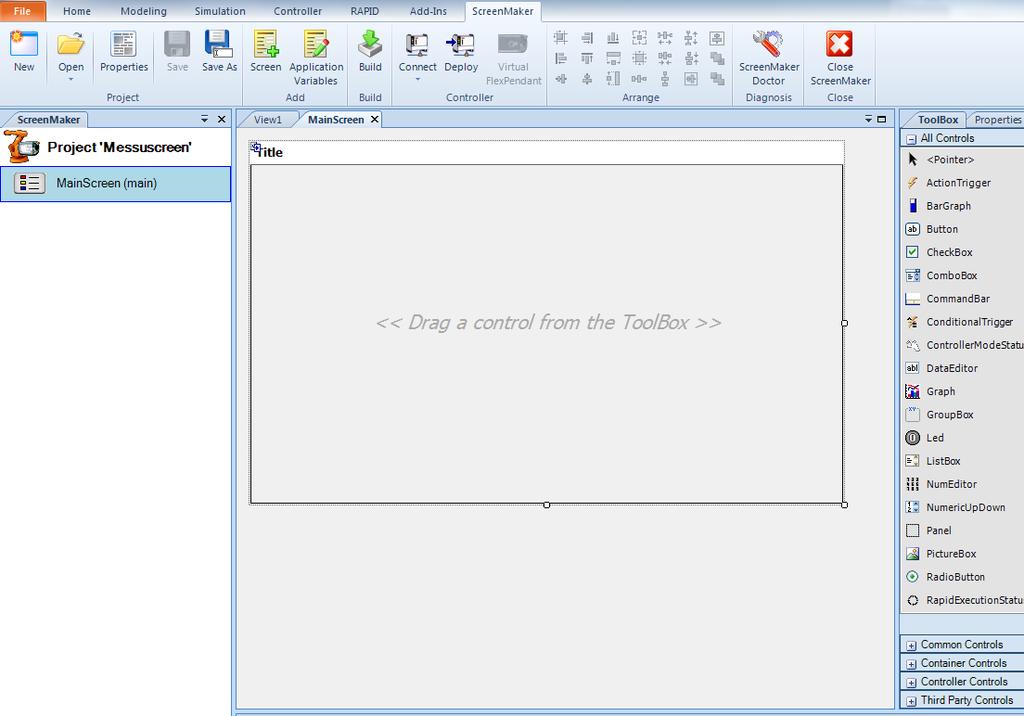The width and height of the screenshot is (1024, 716).
Task: Select the ToolBox panel tab
Action: tap(937, 120)
